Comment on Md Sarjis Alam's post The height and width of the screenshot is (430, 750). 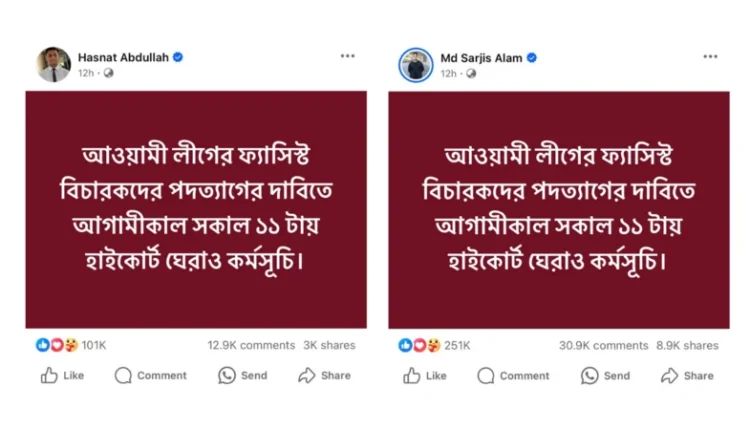click(x=514, y=376)
